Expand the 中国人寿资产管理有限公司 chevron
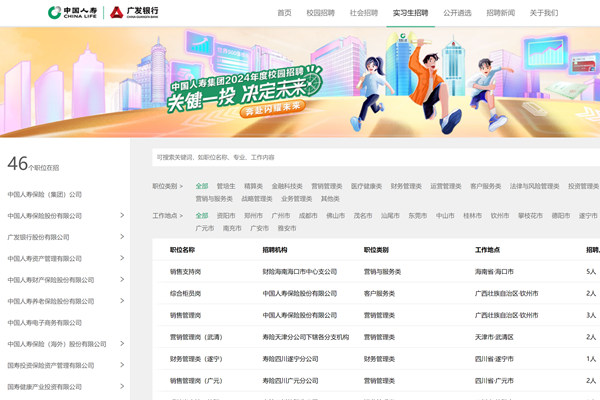600x400 pixels. pos(122,258)
